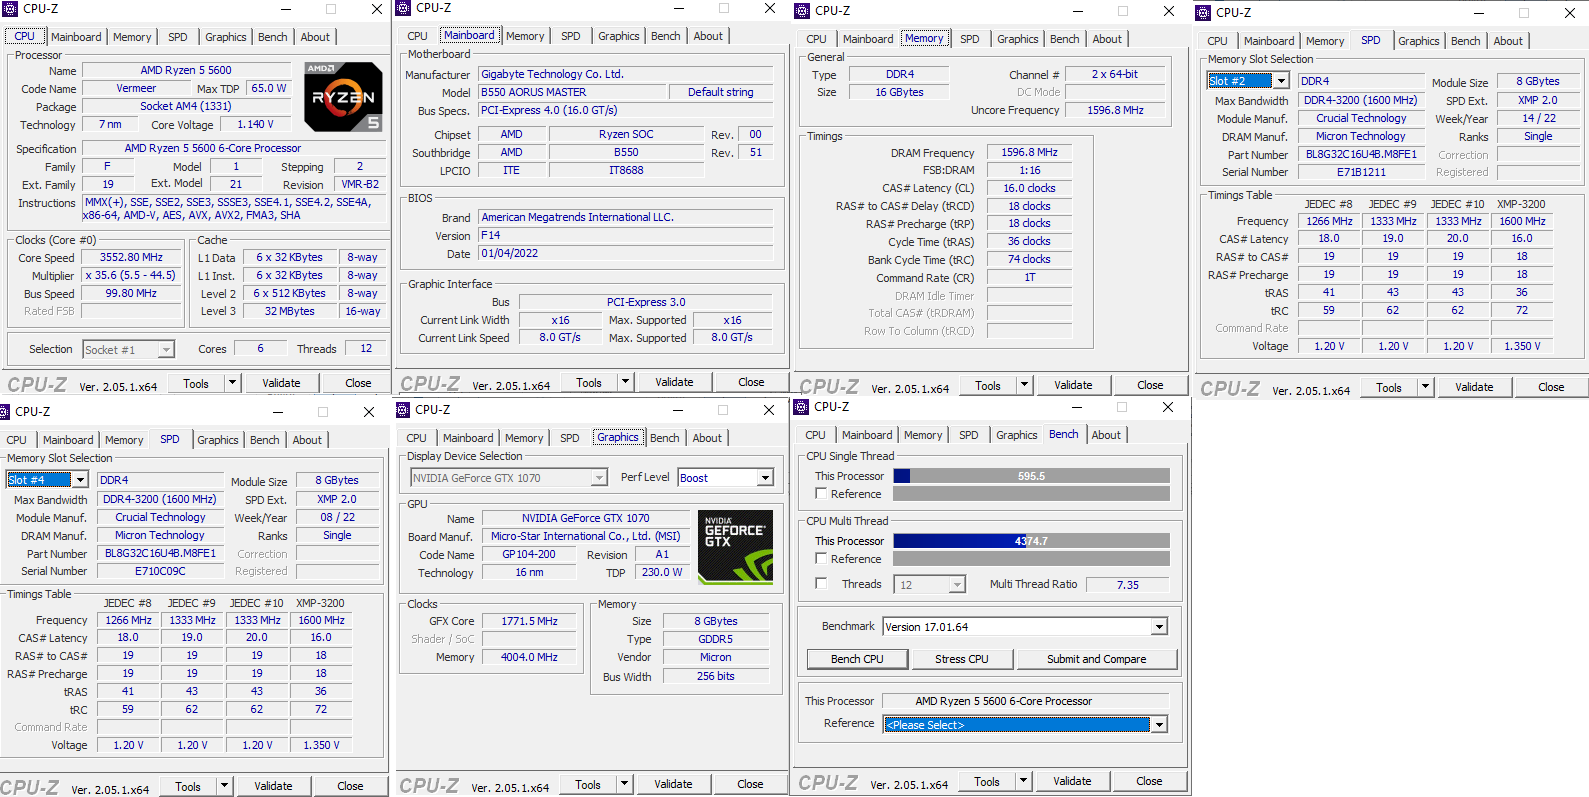Switch to Bench tab in the Slot #4 SPD window

(265, 440)
